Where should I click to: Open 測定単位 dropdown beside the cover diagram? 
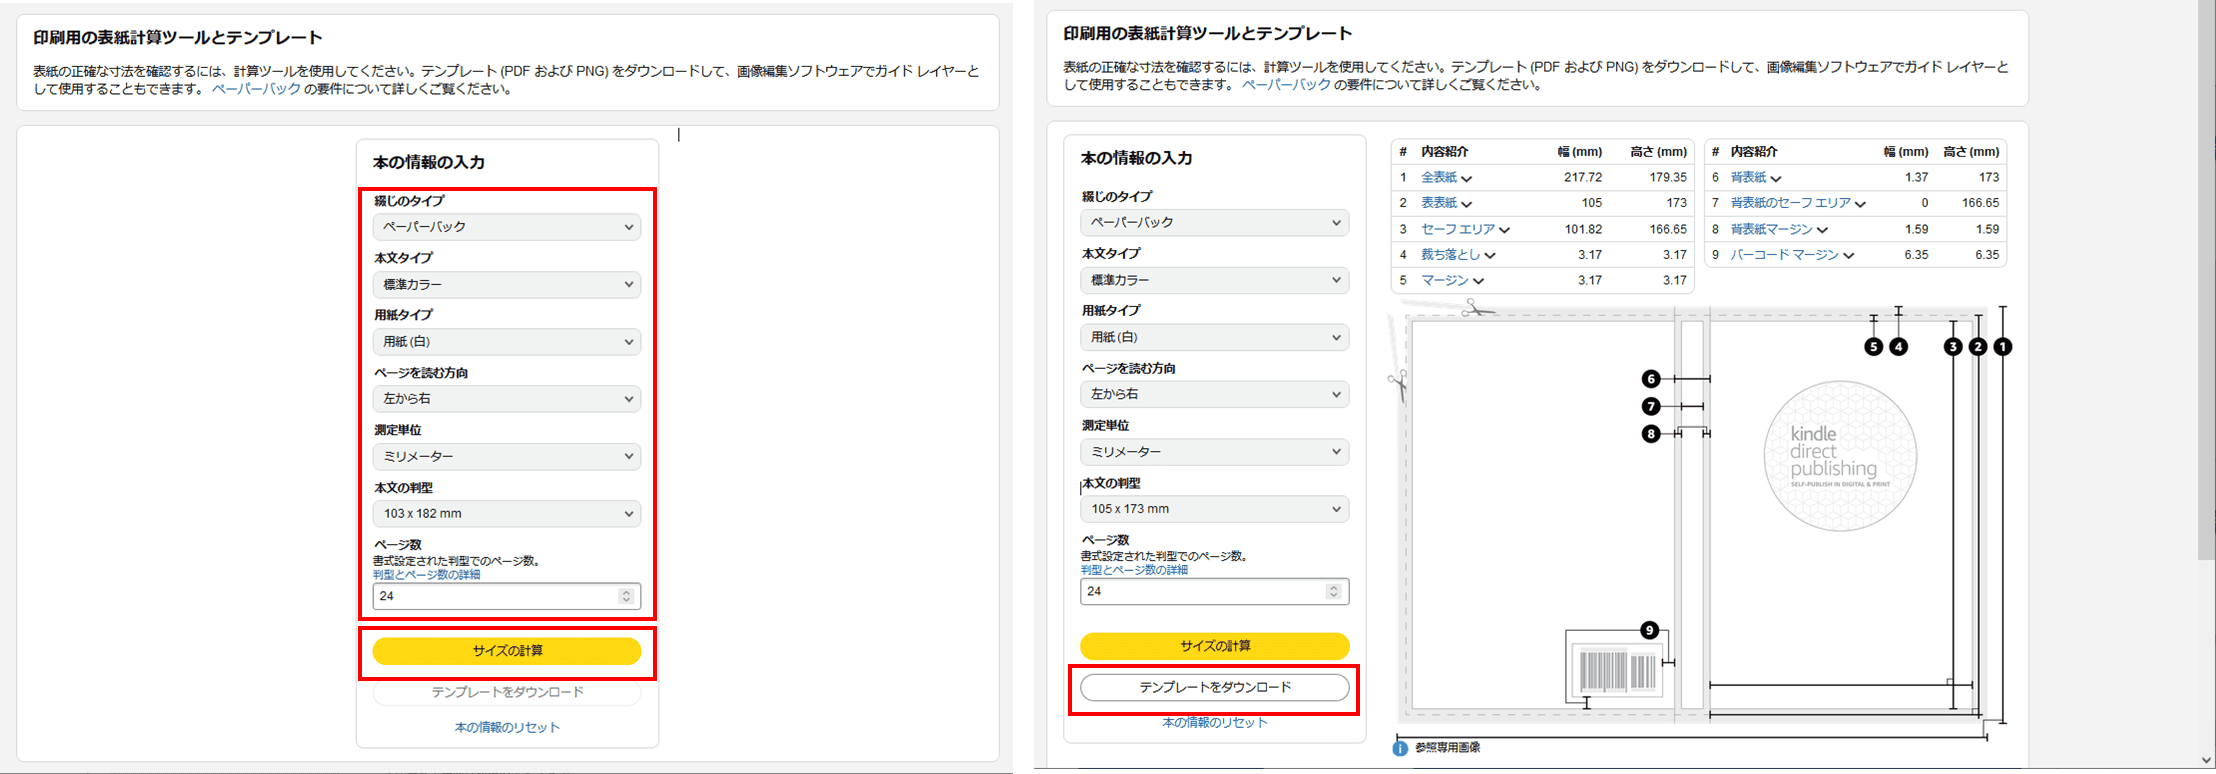[x=1214, y=453]
